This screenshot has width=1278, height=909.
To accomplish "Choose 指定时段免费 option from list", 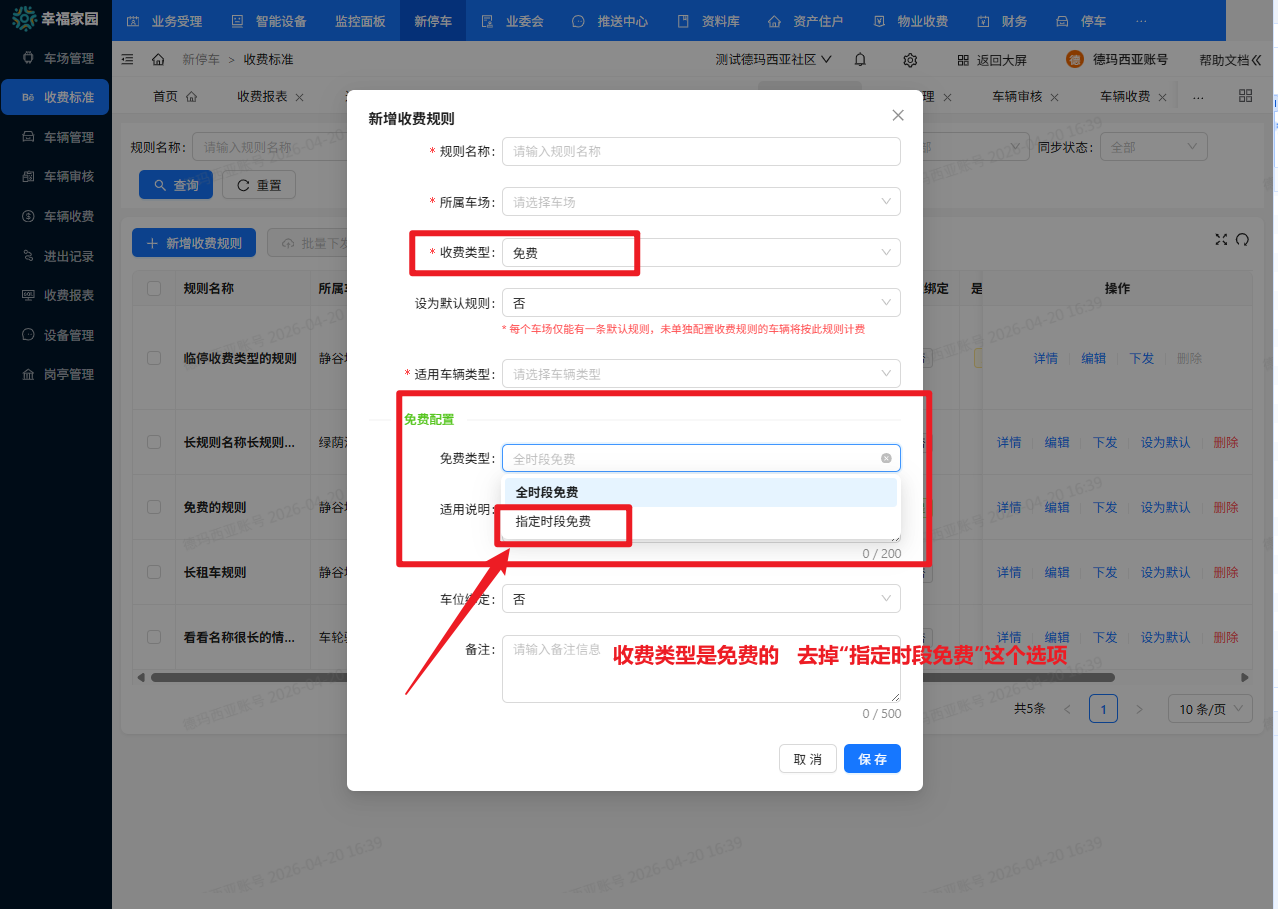I will (553, 522).
